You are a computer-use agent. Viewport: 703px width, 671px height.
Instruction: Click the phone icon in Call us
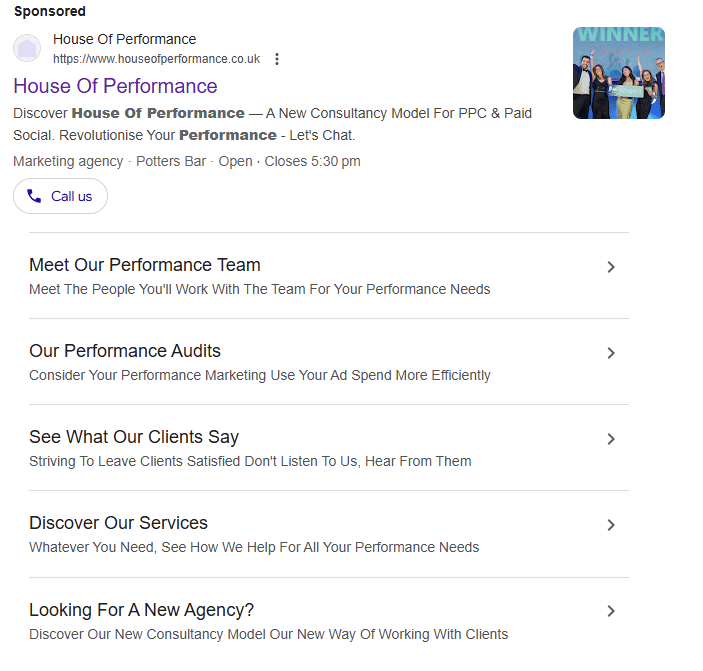35,196
